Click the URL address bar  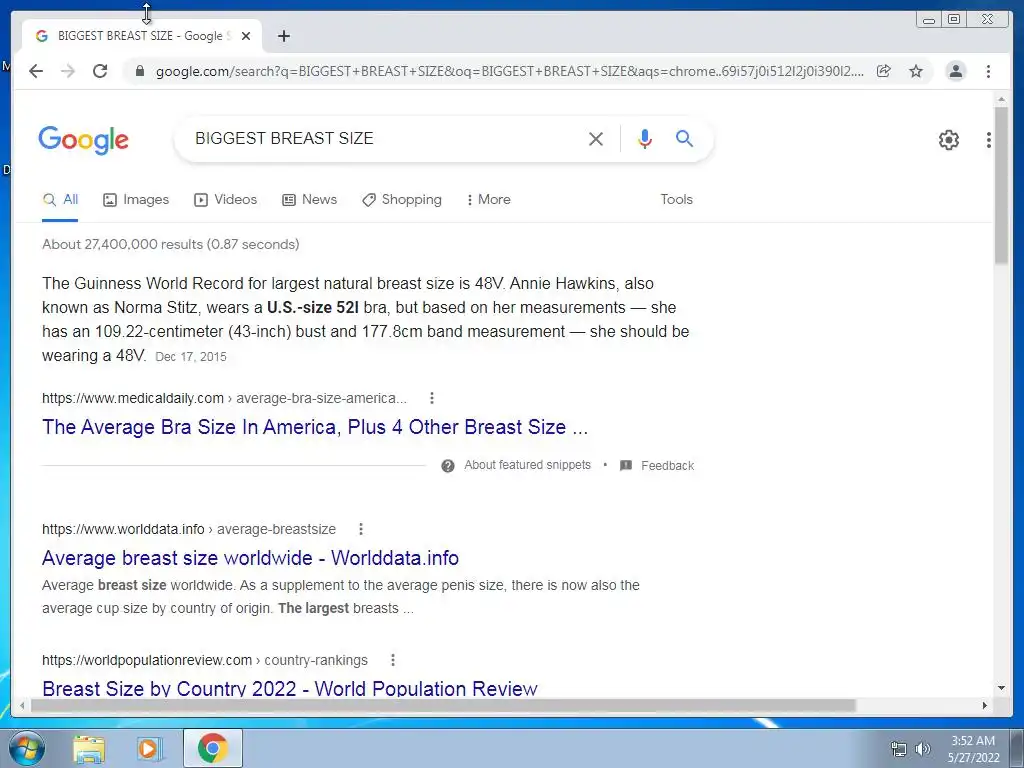[x=509, y=71]
